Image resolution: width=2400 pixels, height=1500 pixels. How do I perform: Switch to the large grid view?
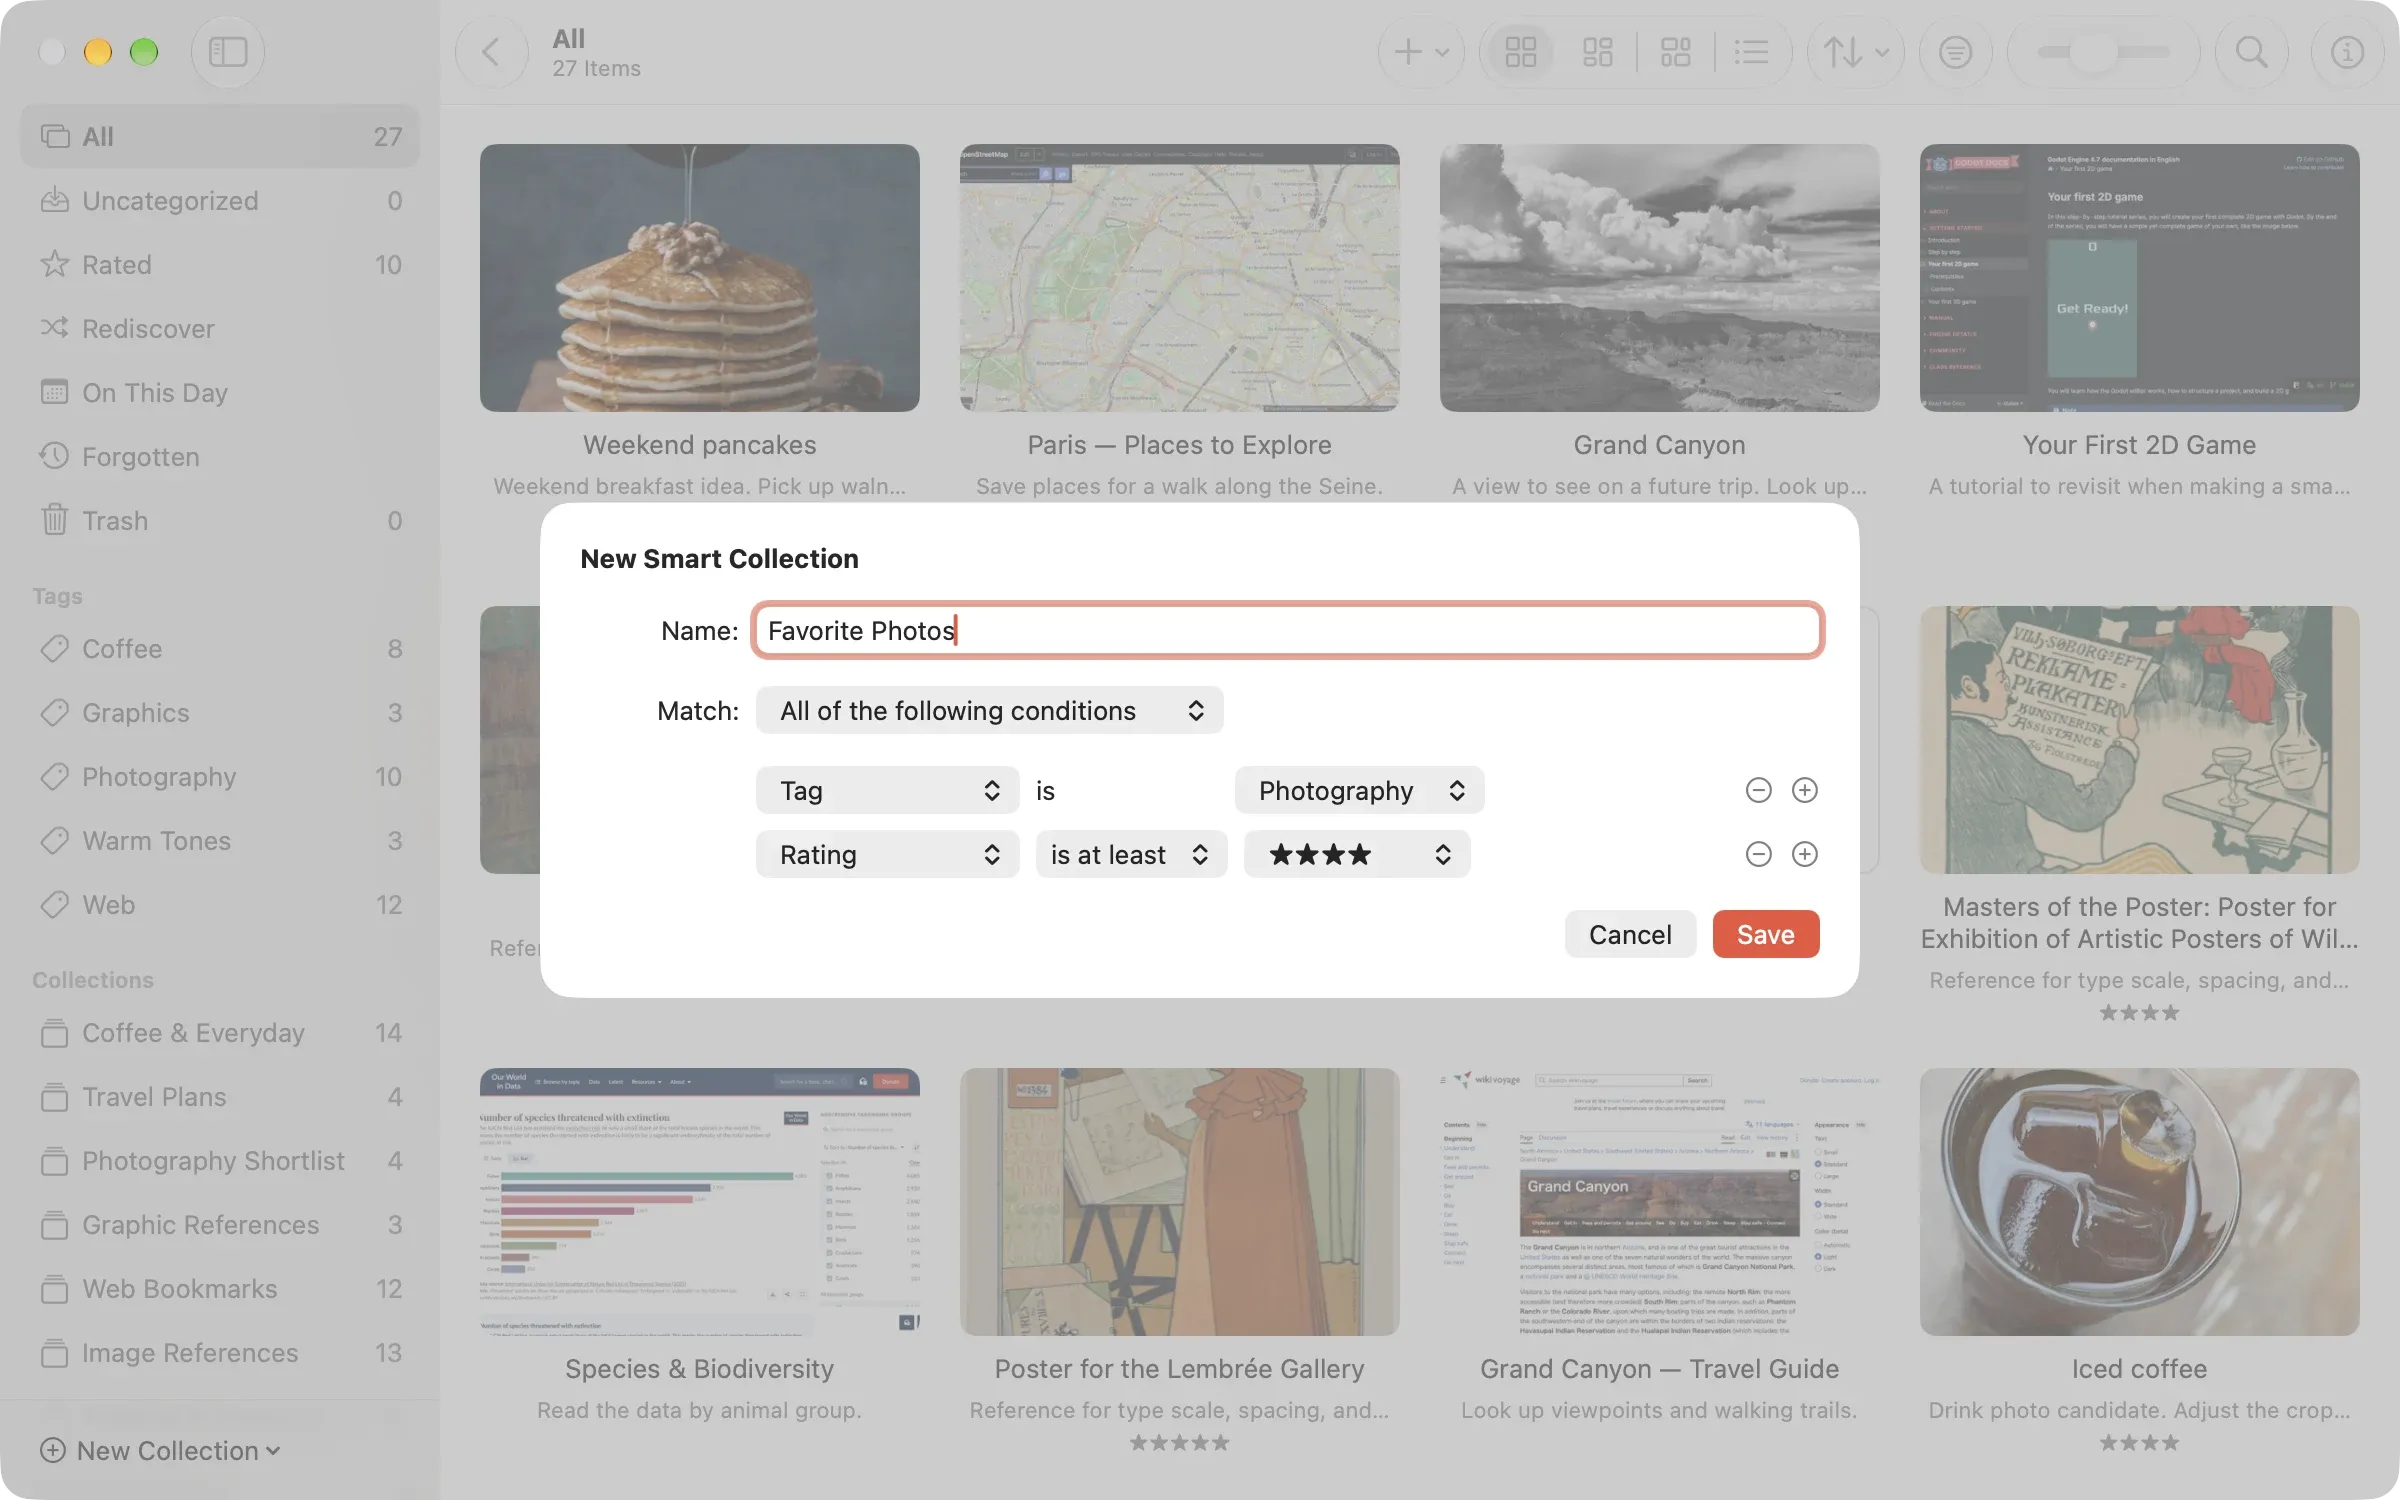pyautogui.click(x=1520, y=52)
